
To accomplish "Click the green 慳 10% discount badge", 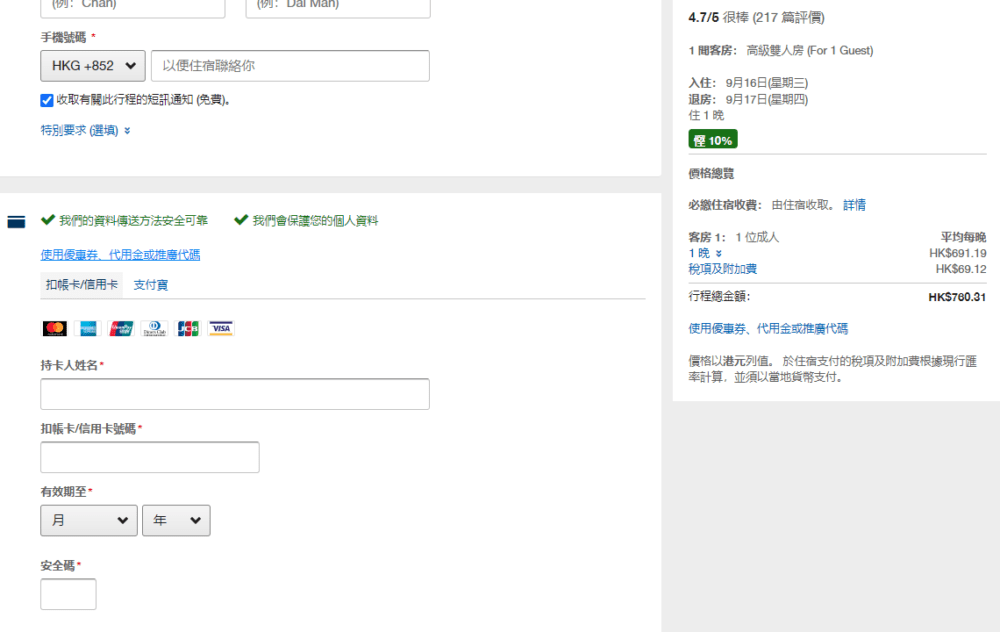I will click(x=712, y=139).
